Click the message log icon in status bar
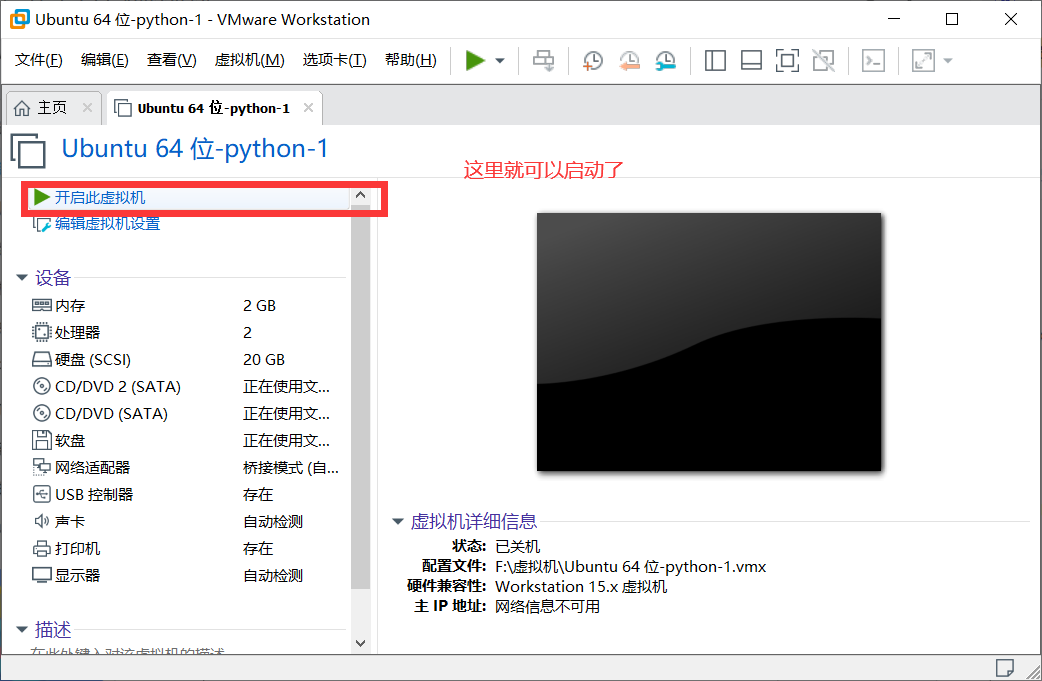This screenshot has width=1042, height=681. point(1004,667)
